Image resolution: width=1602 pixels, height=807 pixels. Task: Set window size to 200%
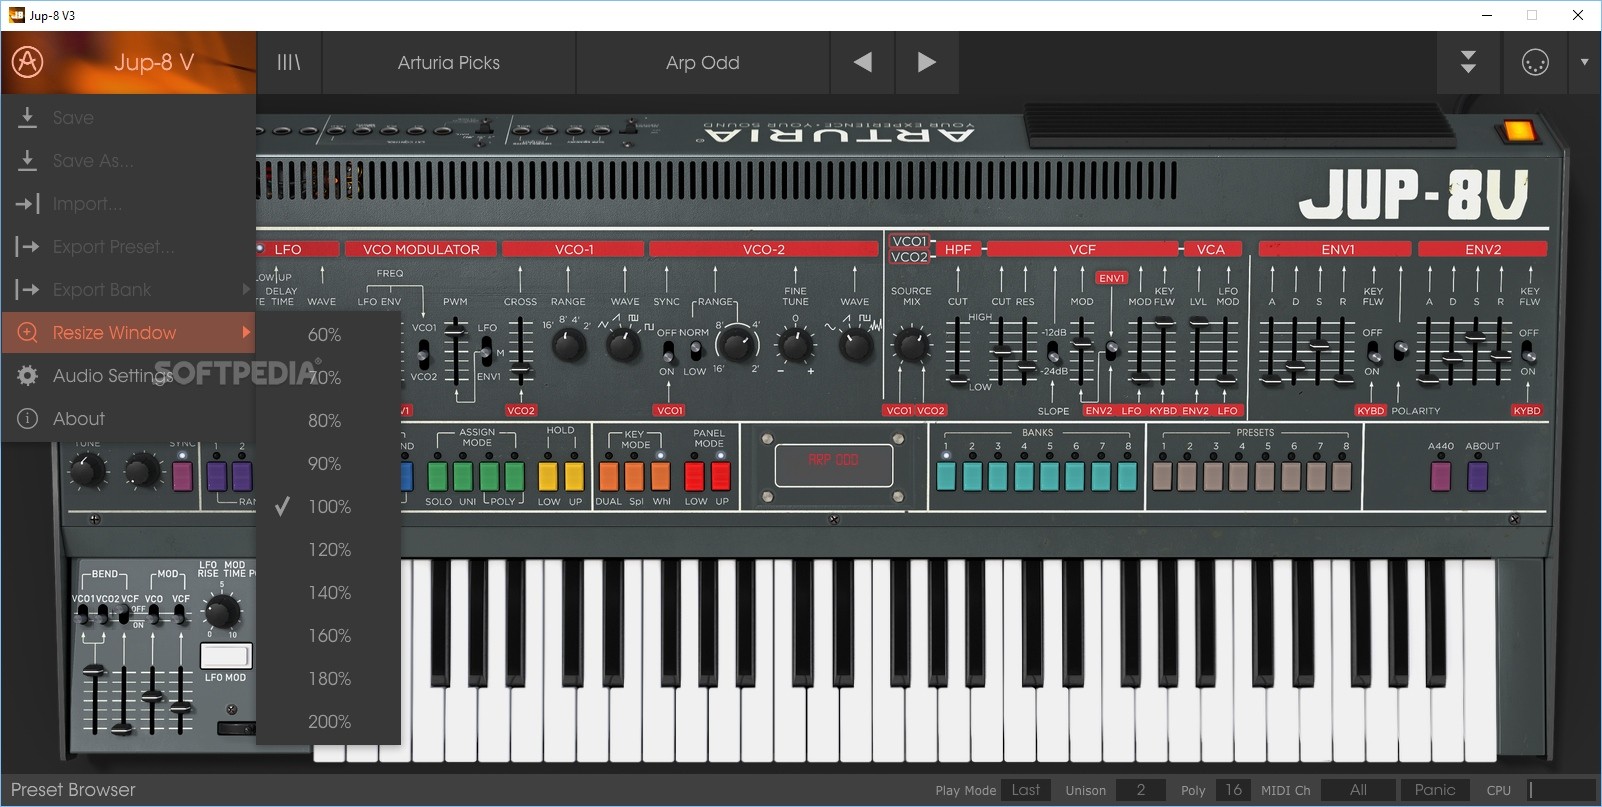[x=328, y=722]
